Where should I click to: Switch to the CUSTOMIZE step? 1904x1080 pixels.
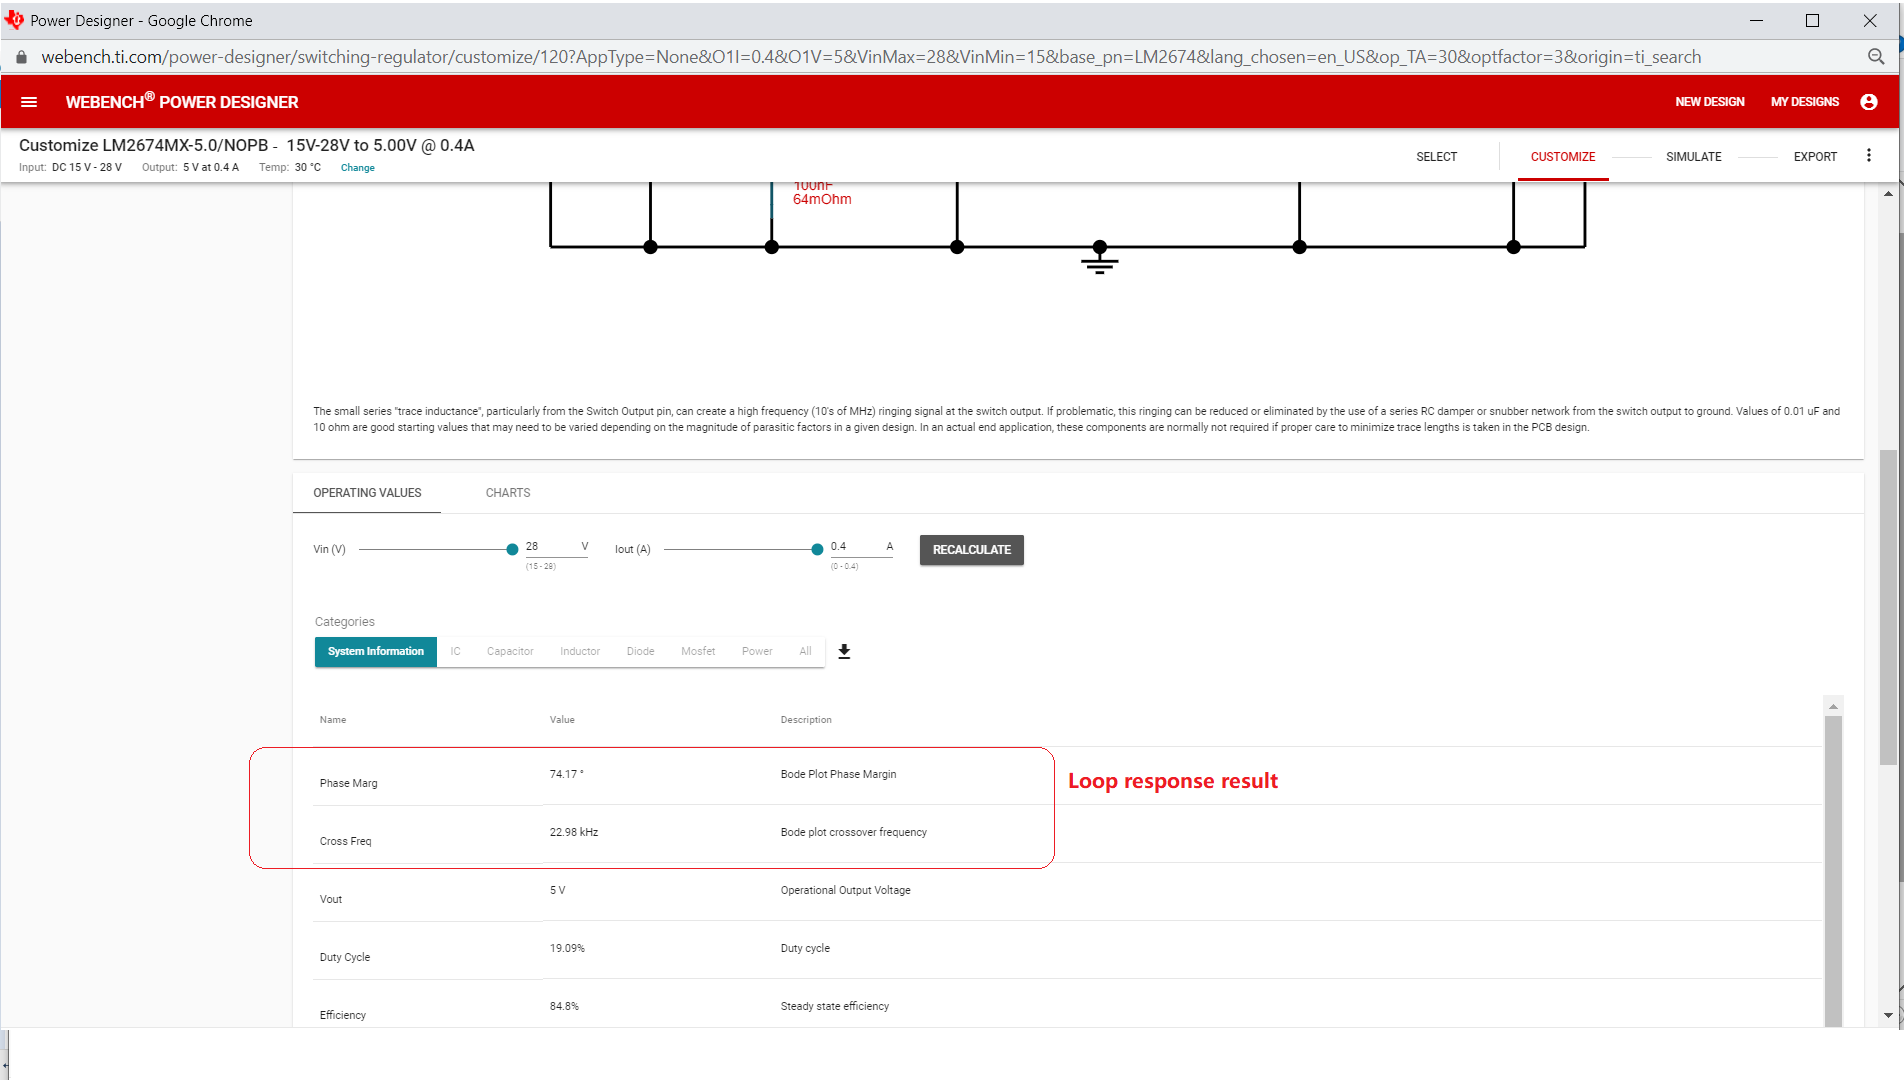point(1562,157)
